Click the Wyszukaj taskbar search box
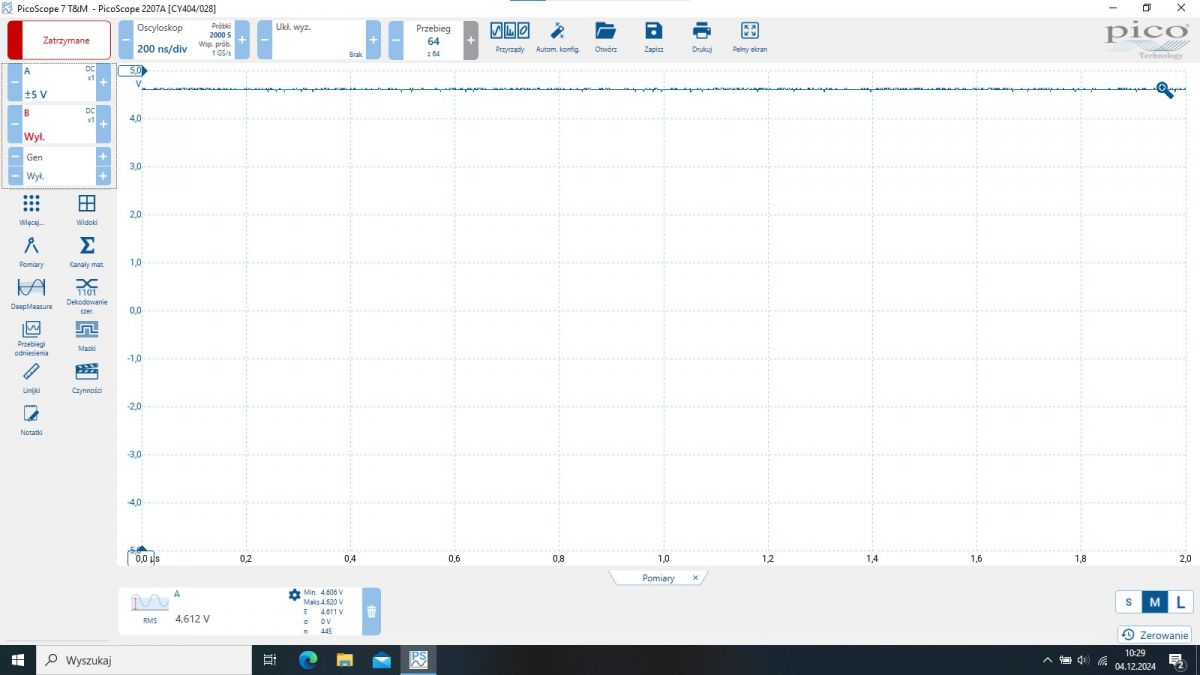This screenshot has height=675, width=1200. [x=144, y=660]
